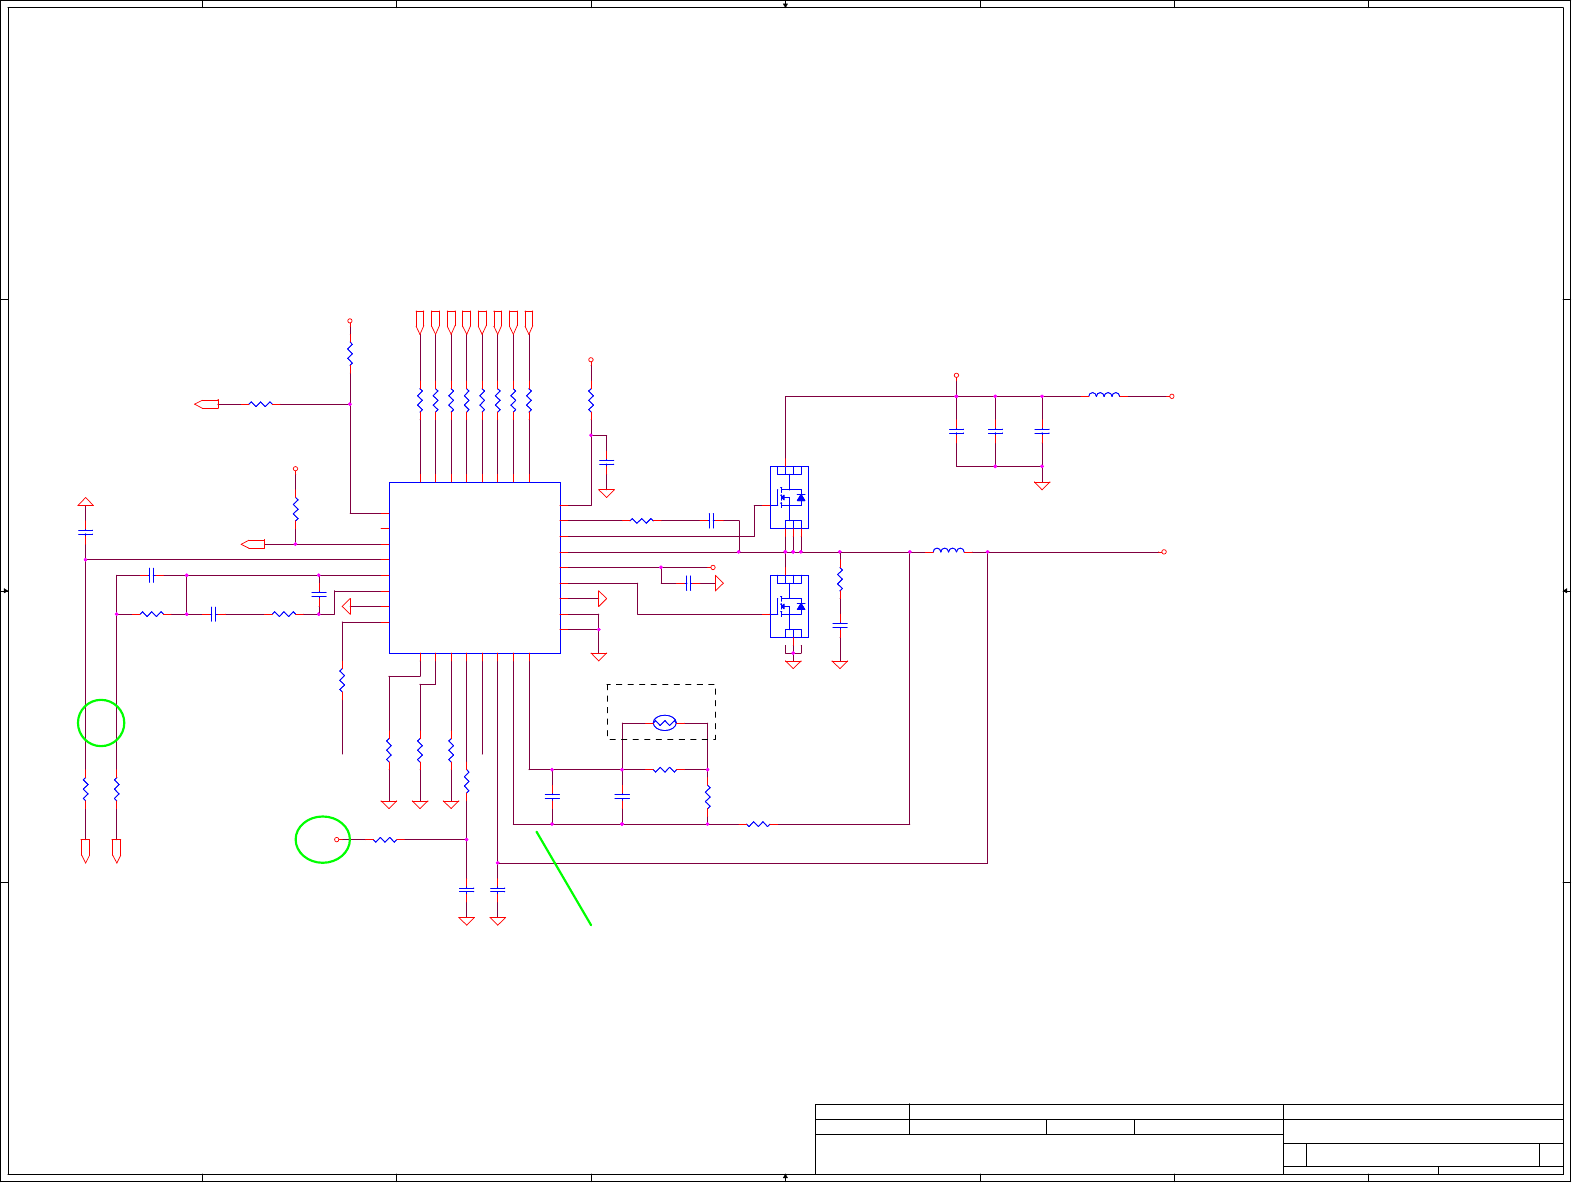1572x1183 pixels.
Task: Select the horizontal resistor between IC and upper MOSFET
Action: tap(642, 521)
